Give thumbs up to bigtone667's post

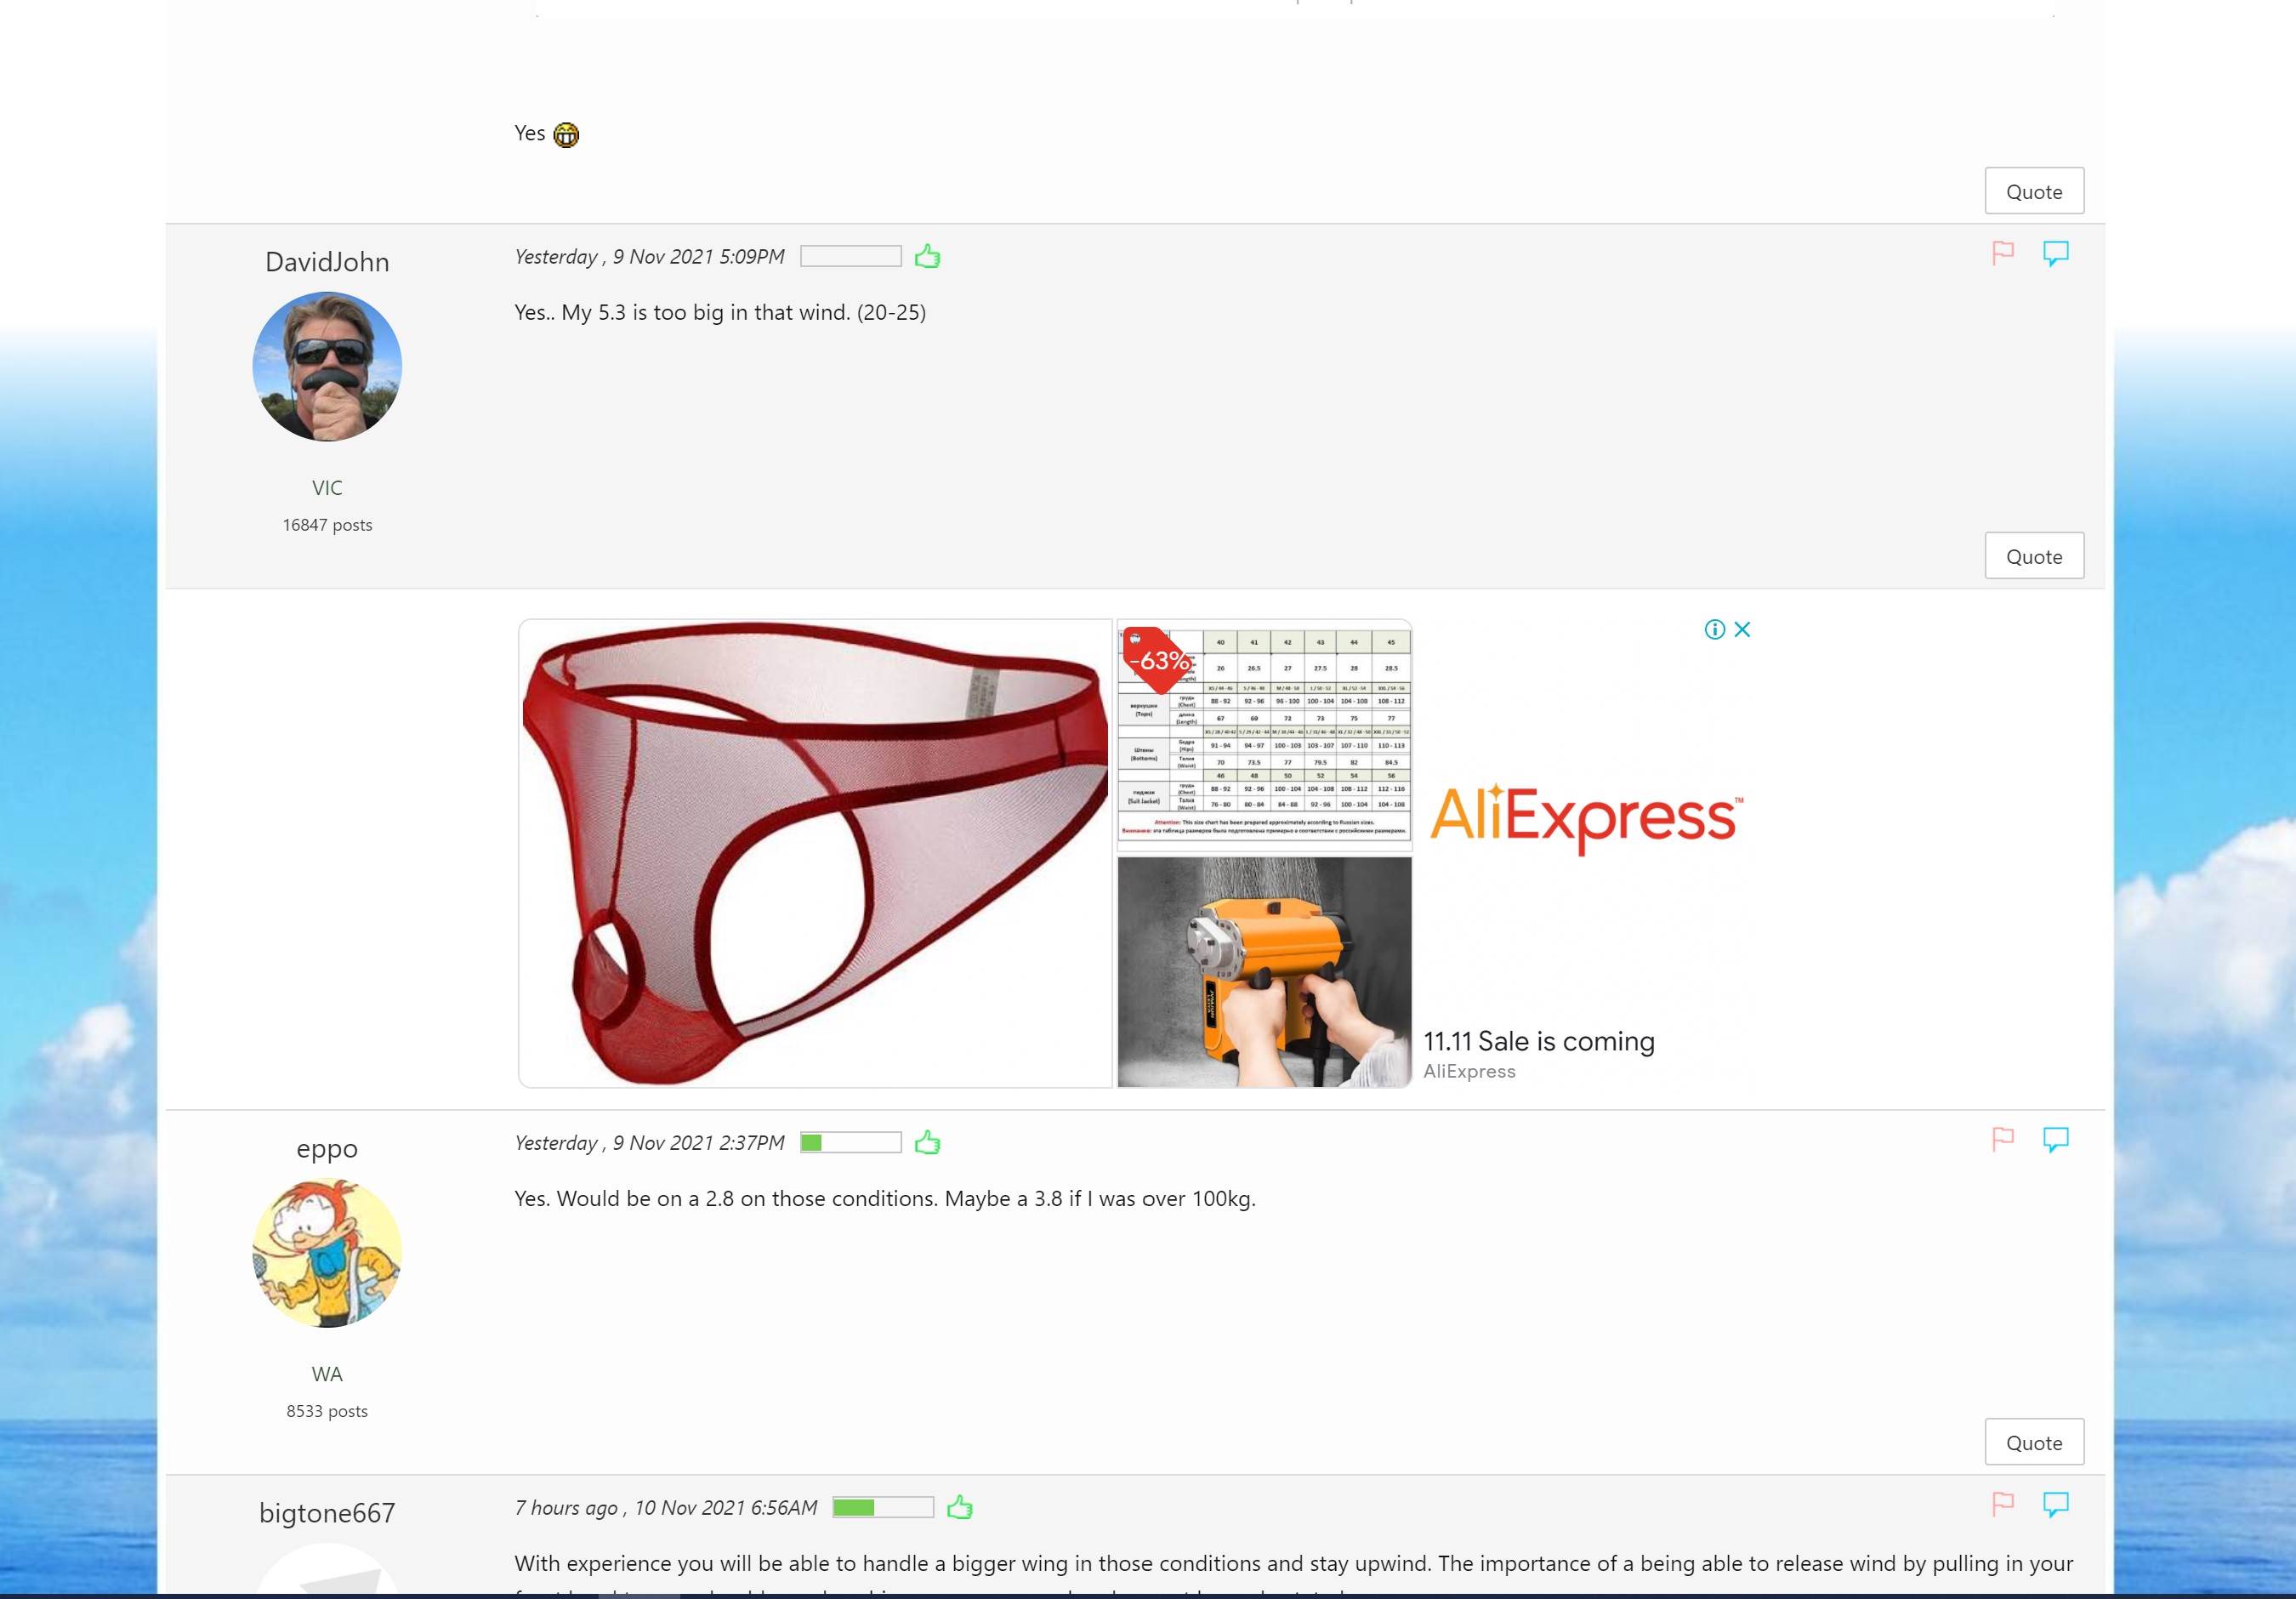coord(959,1508)
